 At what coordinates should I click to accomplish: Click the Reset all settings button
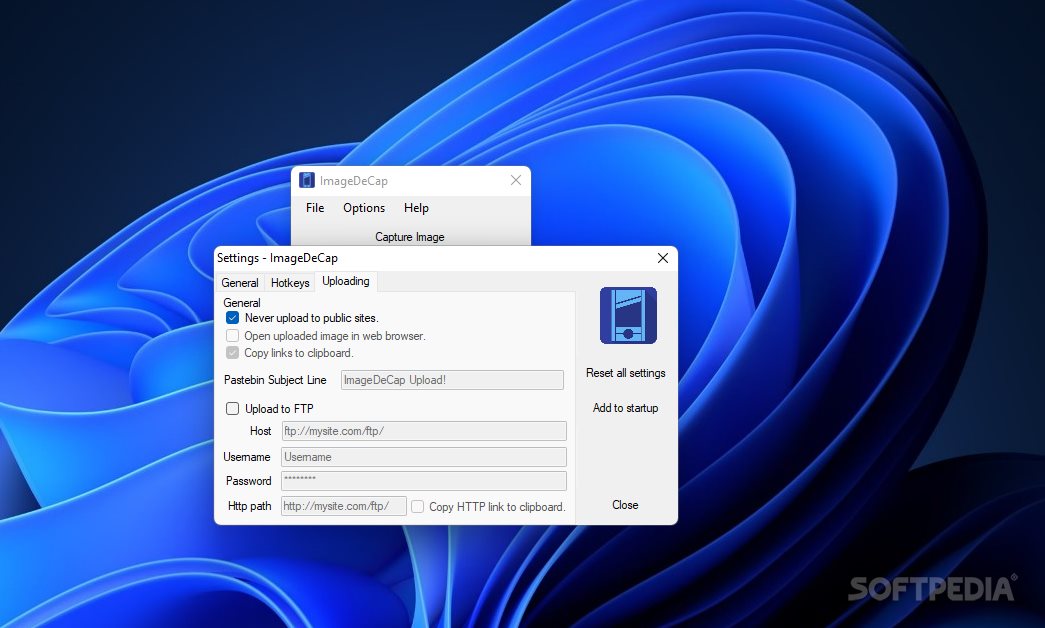pos(626,373)
